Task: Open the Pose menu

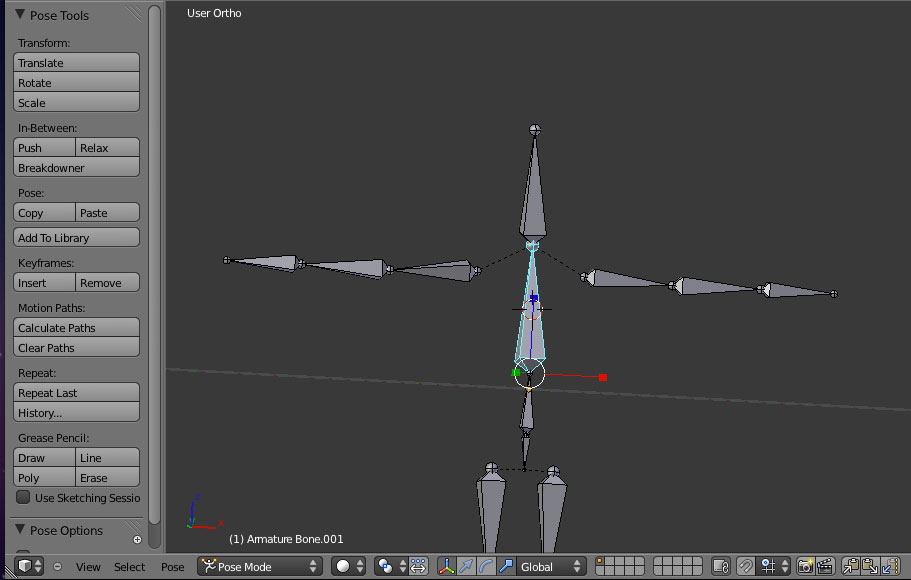Action: tap(172, 567)
